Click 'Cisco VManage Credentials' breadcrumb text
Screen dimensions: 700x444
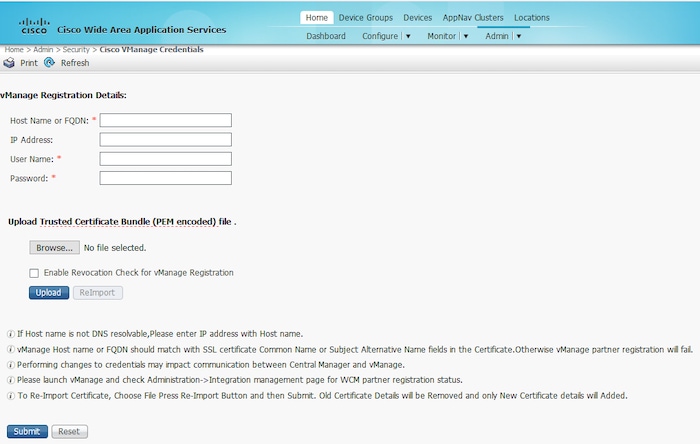[151, 50]
